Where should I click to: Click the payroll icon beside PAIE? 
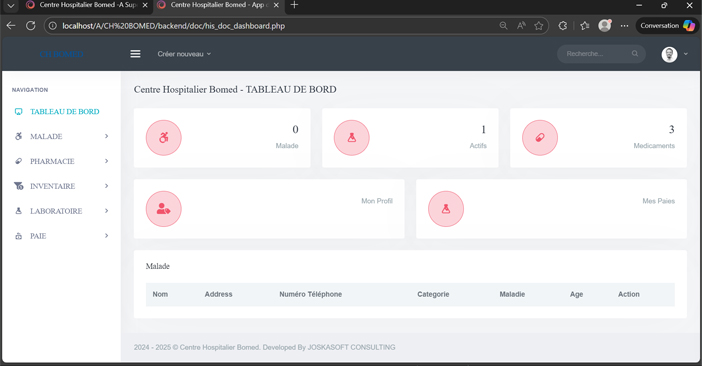18,236
